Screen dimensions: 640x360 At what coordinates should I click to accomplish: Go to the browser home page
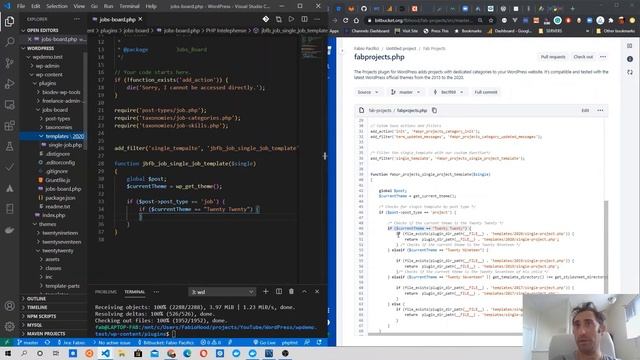point(356,20)
